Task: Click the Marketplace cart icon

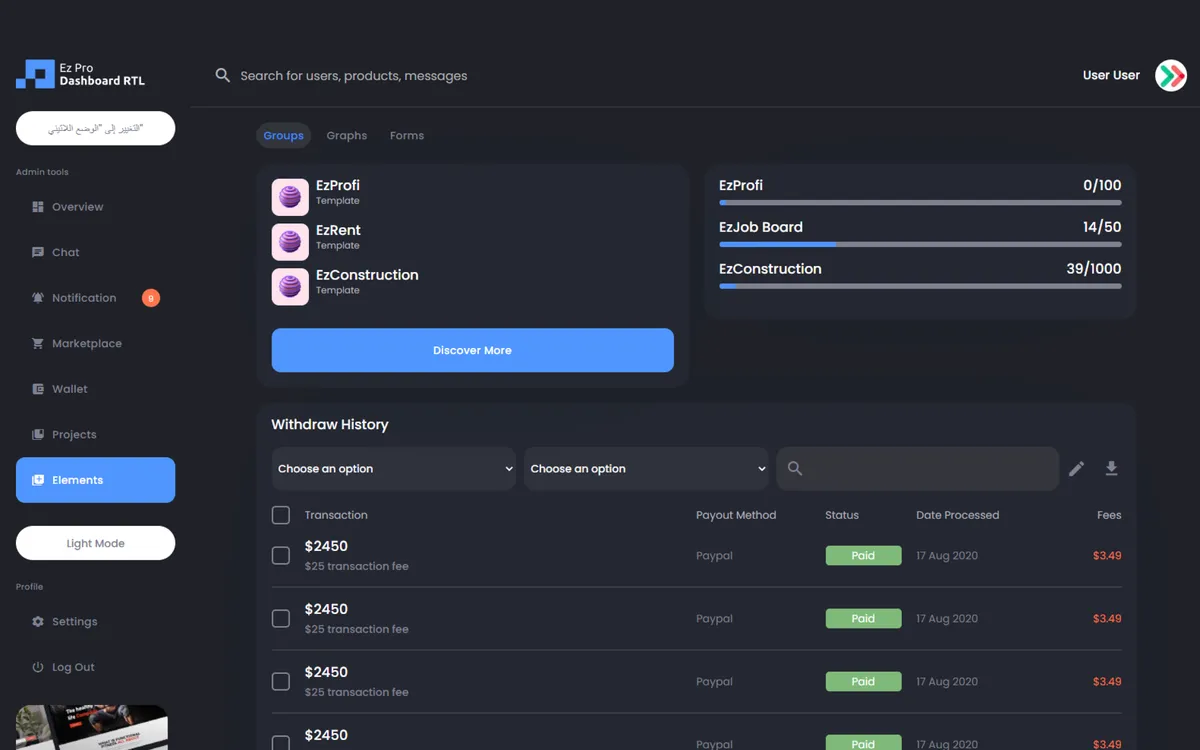Action: pos(38,343)
